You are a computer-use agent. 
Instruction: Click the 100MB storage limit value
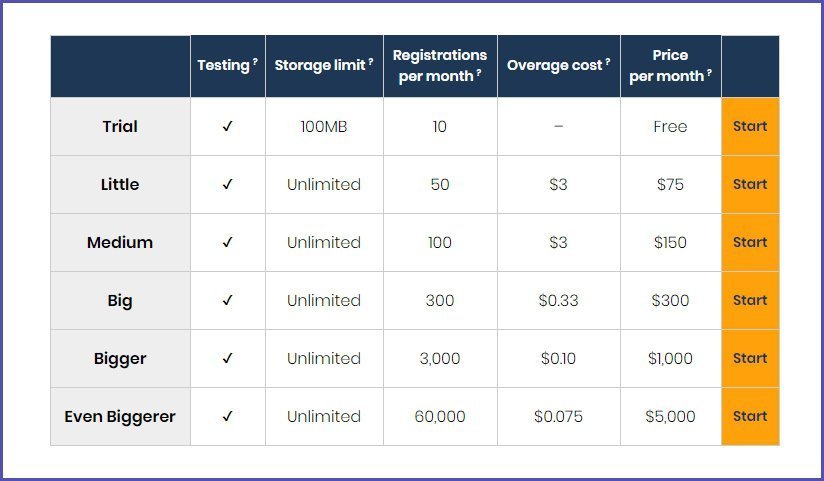[324, 127]
